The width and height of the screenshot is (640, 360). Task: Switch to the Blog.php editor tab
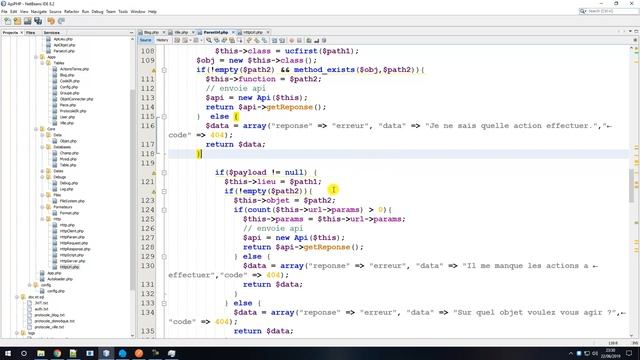coord(151,32)
